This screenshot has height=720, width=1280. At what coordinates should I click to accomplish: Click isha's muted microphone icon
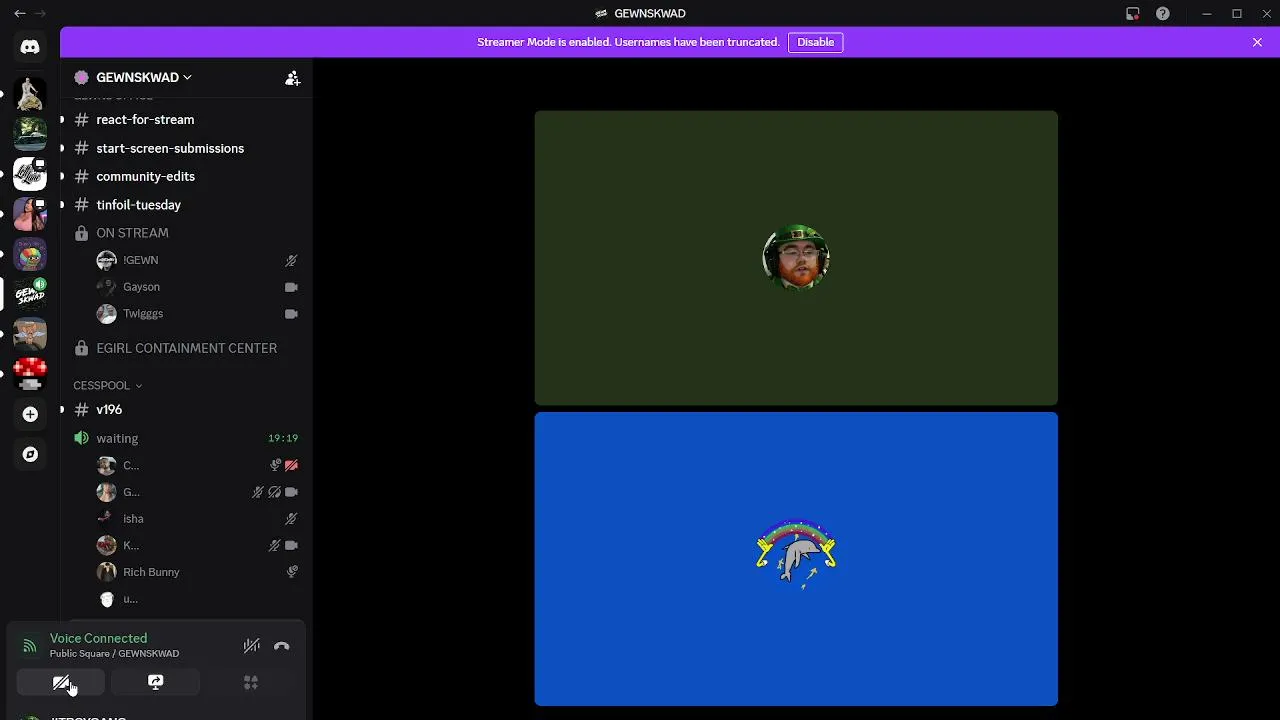tap(291, 519)
